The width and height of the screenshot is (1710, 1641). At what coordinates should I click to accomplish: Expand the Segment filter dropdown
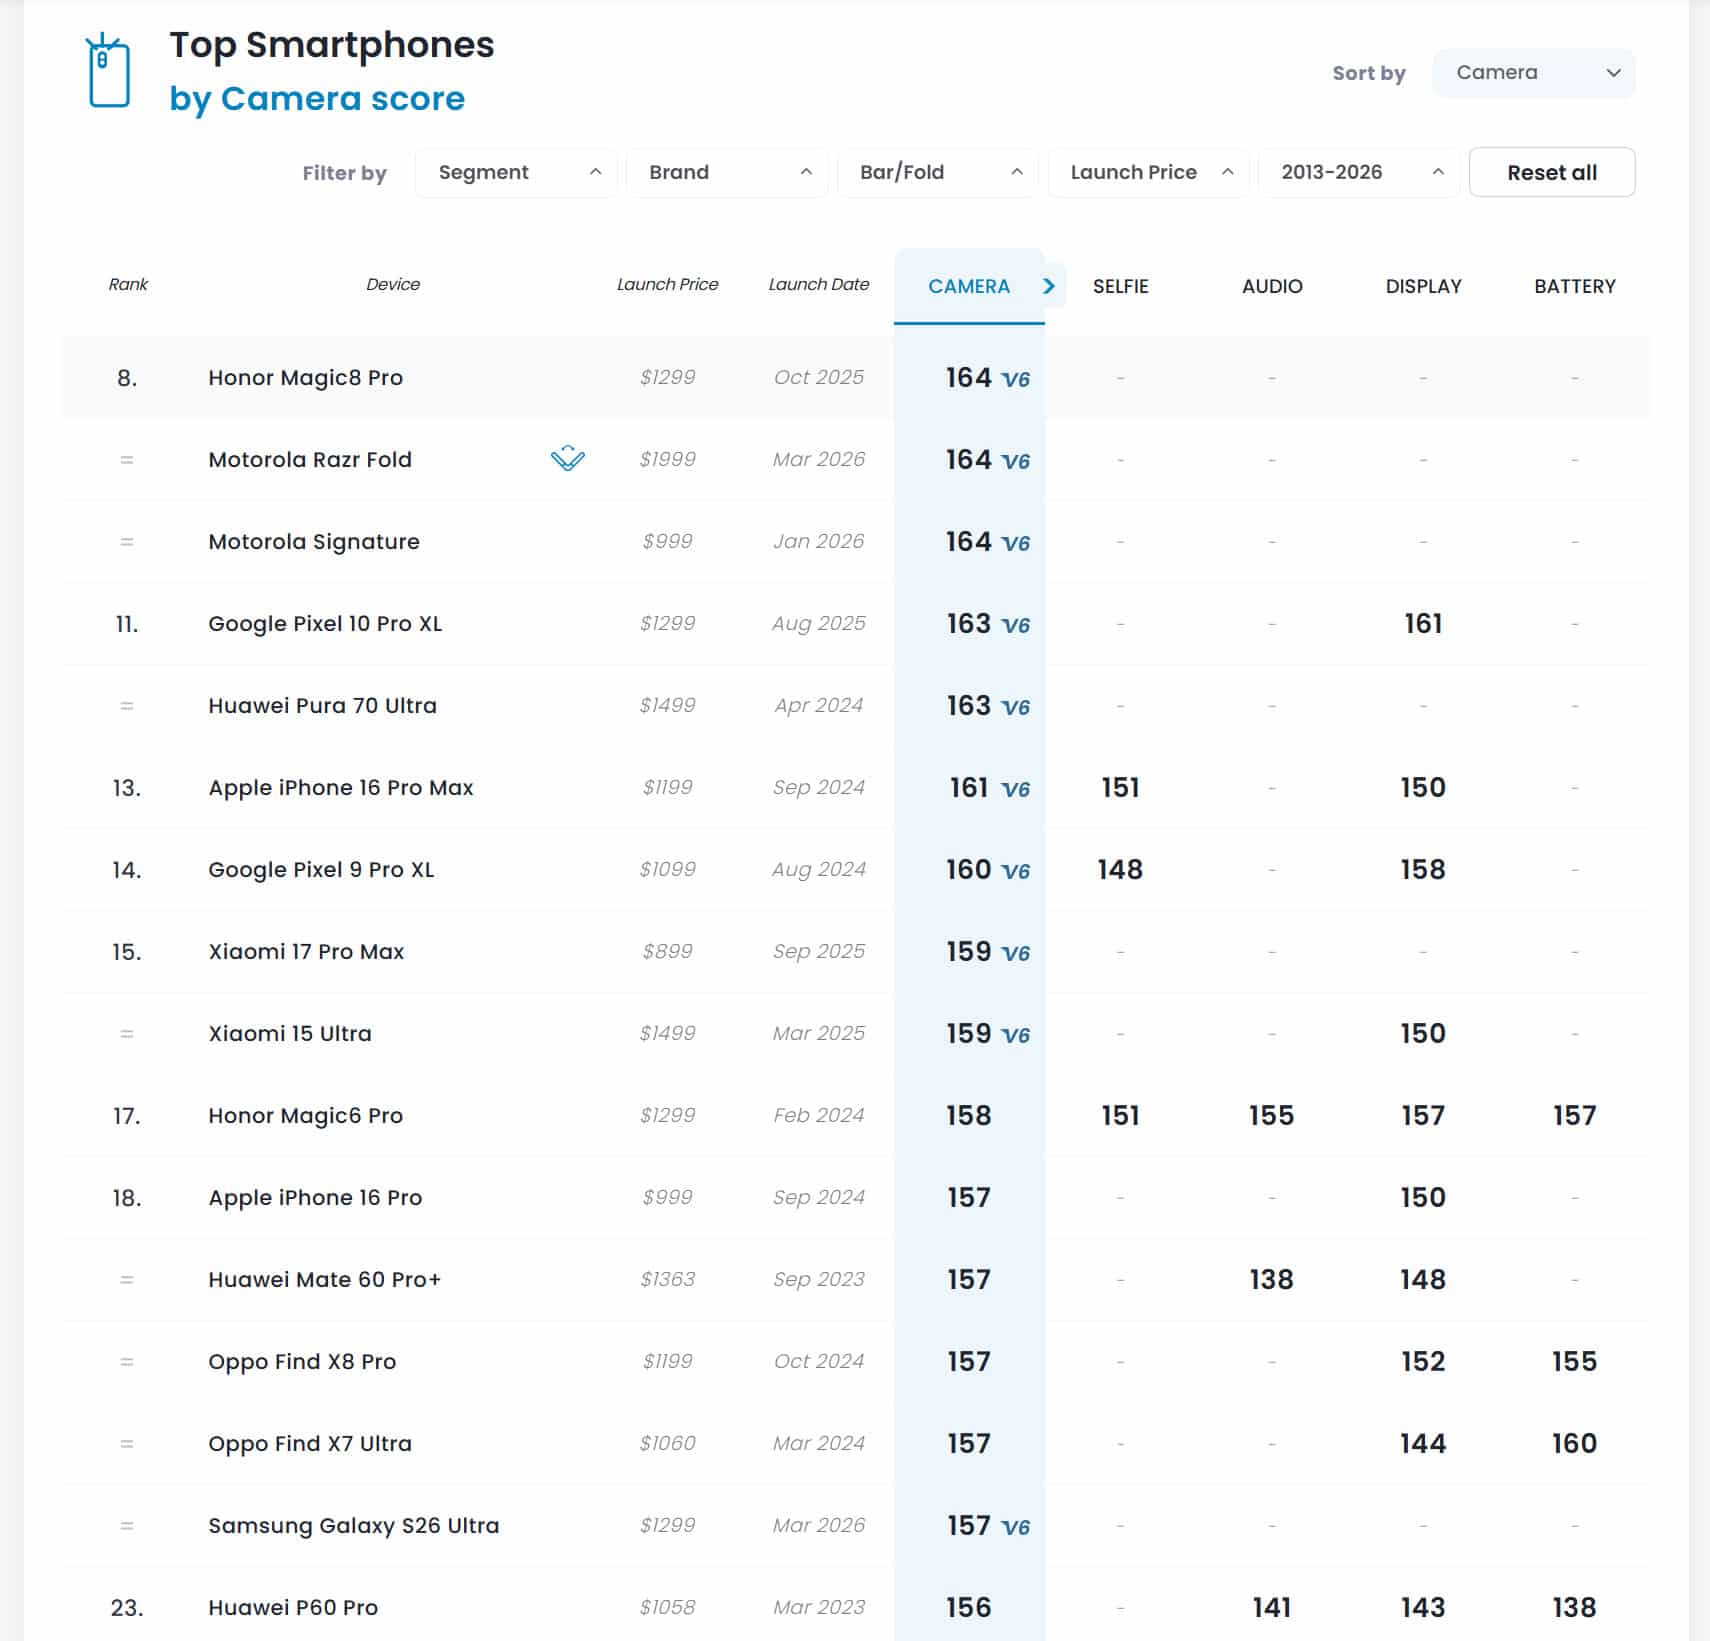point(516,172)
